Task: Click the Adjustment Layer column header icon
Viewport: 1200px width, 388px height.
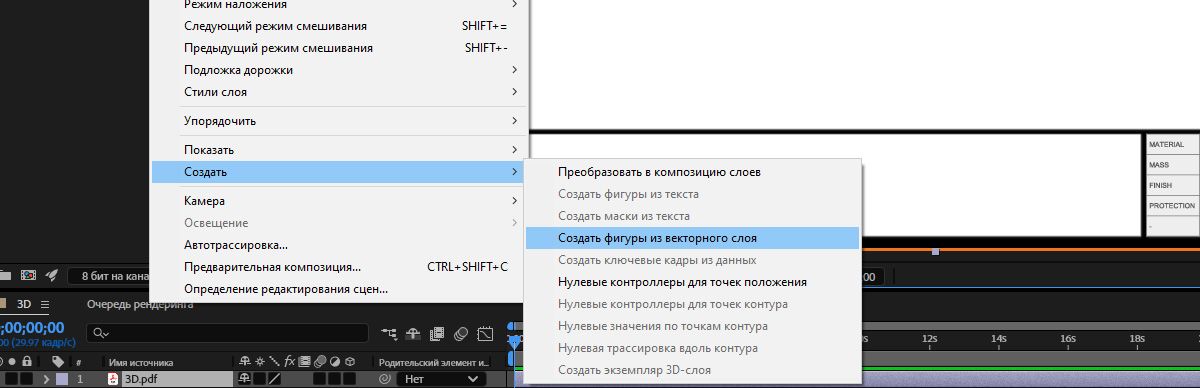Action: click(x=336, y=362)
